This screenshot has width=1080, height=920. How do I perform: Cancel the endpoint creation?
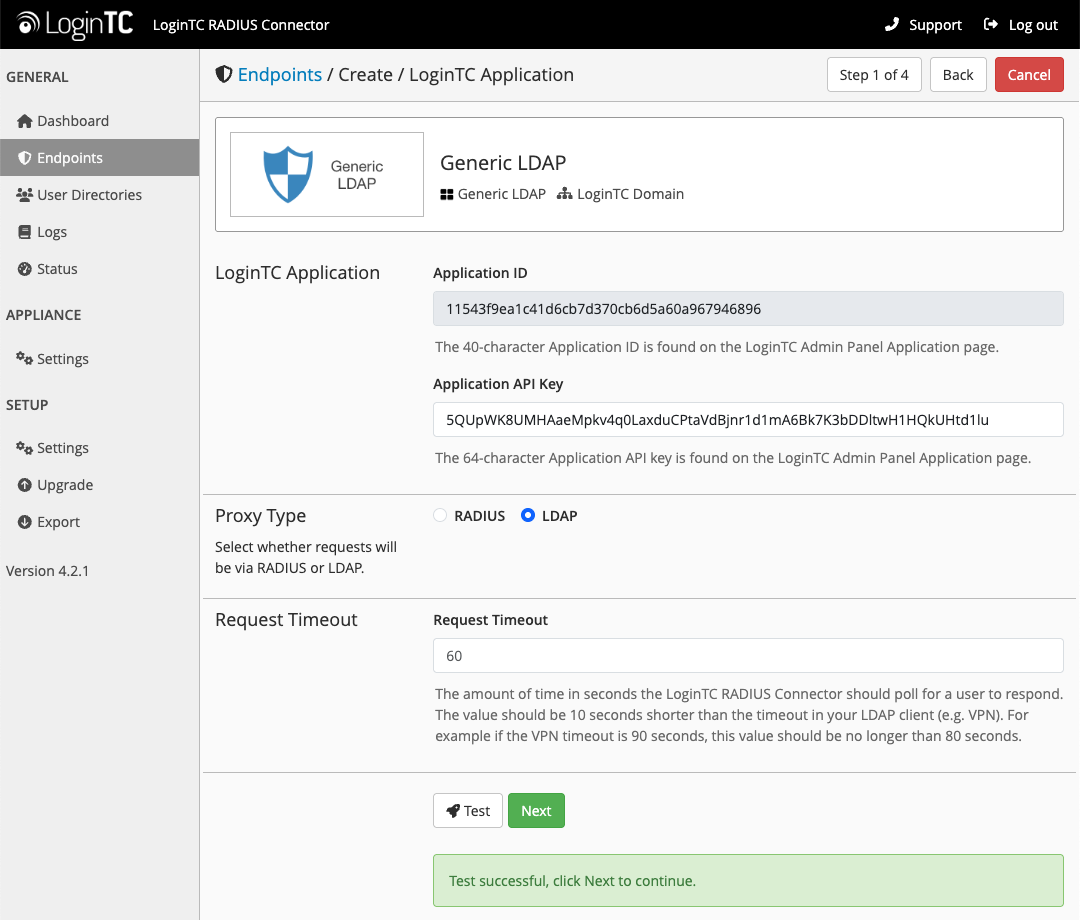tap(1029, 75)
